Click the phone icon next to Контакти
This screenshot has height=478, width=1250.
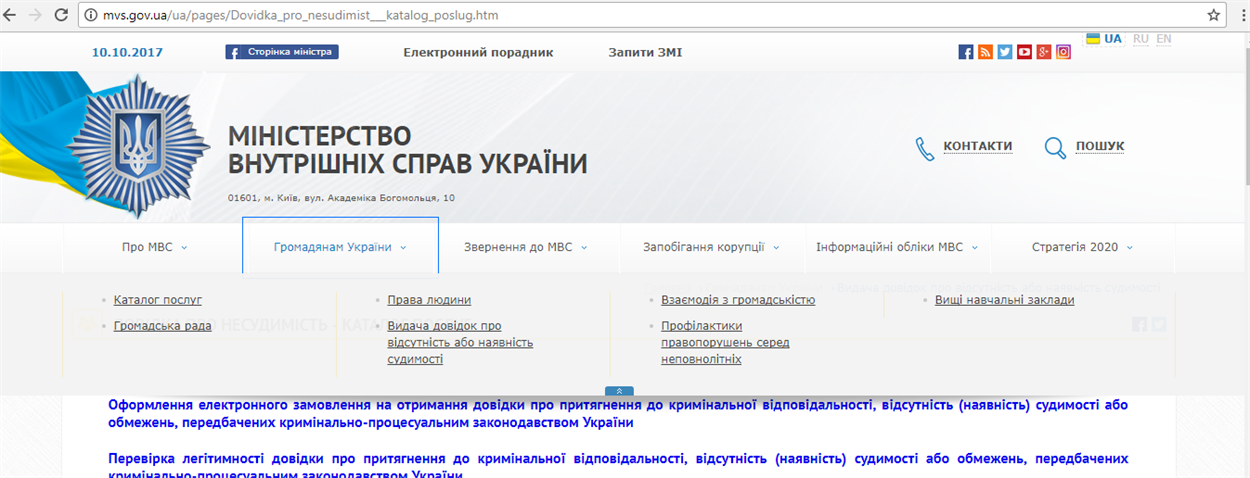[x=925, y=148]
